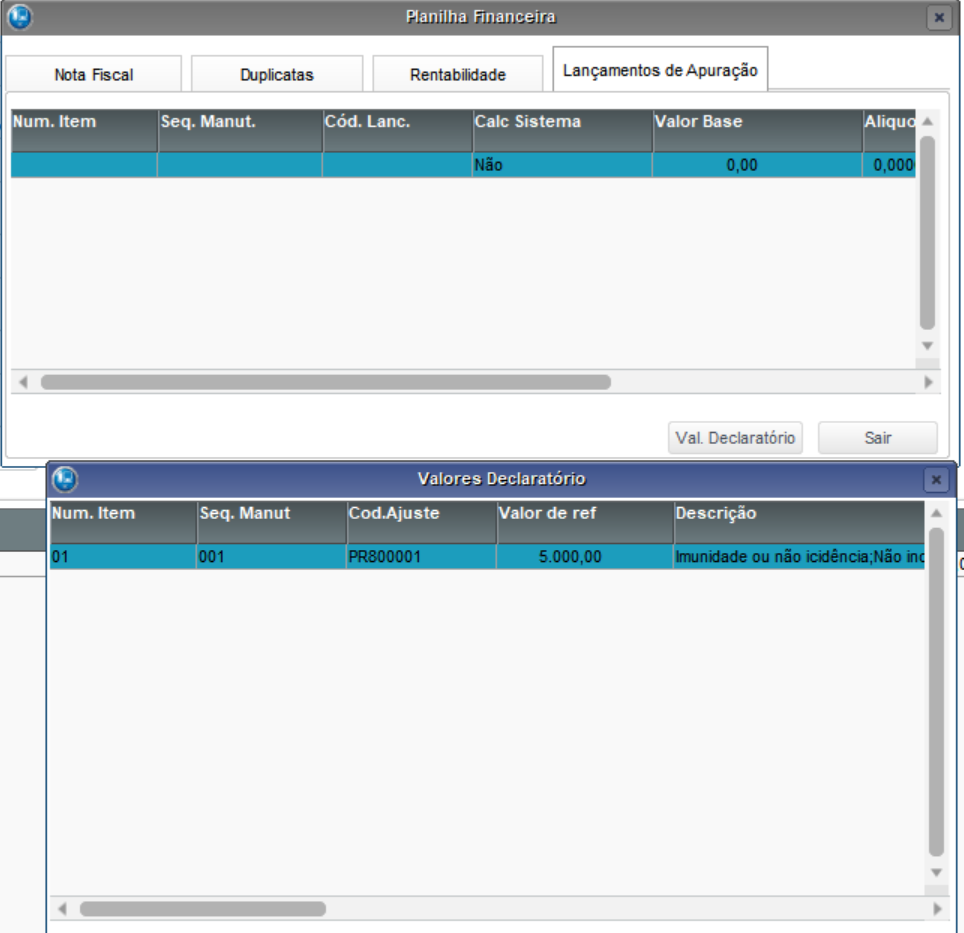Image resolution: width=964 pixels, height=933 pixels.
Task: Click the Cod.Ajuste column header
Action: [x=421, y=522]
